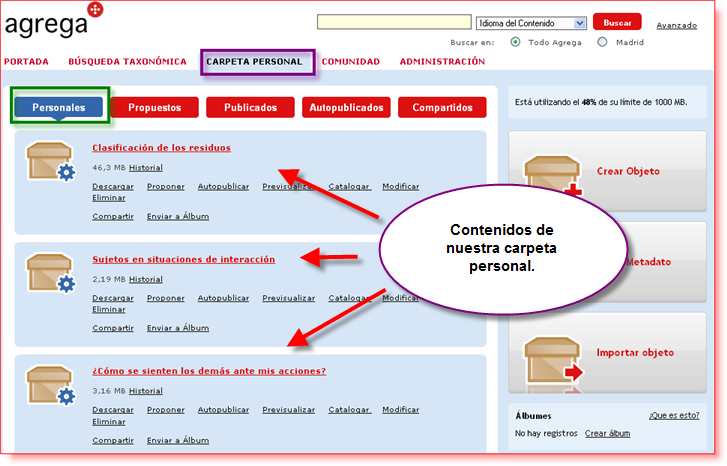Screen dimensions: 727x466
Task: Switch to the Personales tab
Action: point(59,108)
